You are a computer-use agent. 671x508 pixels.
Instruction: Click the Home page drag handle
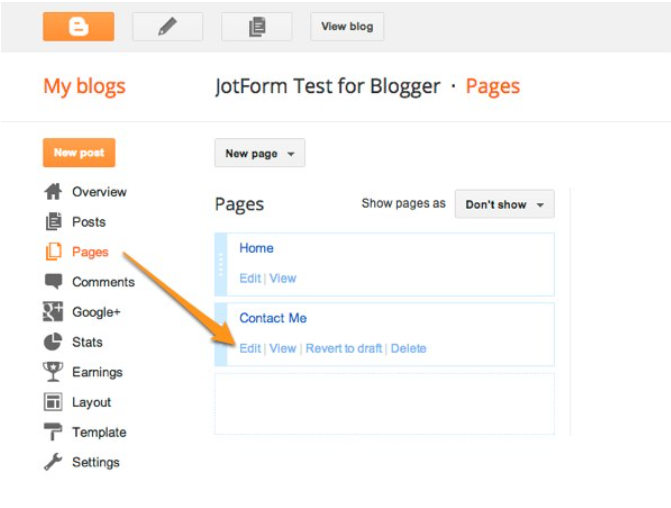tap(221, 264)
